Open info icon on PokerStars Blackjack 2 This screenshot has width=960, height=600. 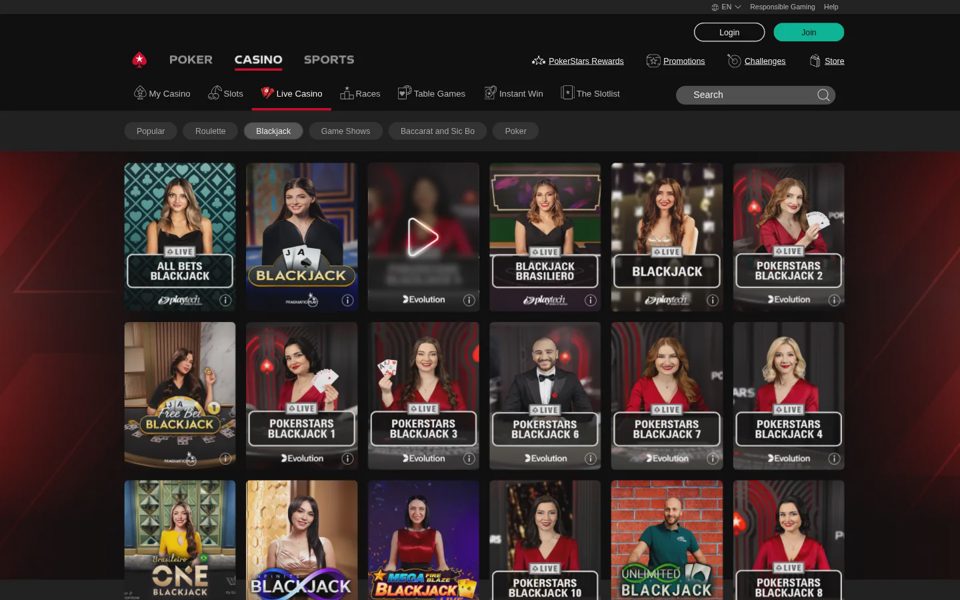[x=834, y=300]
